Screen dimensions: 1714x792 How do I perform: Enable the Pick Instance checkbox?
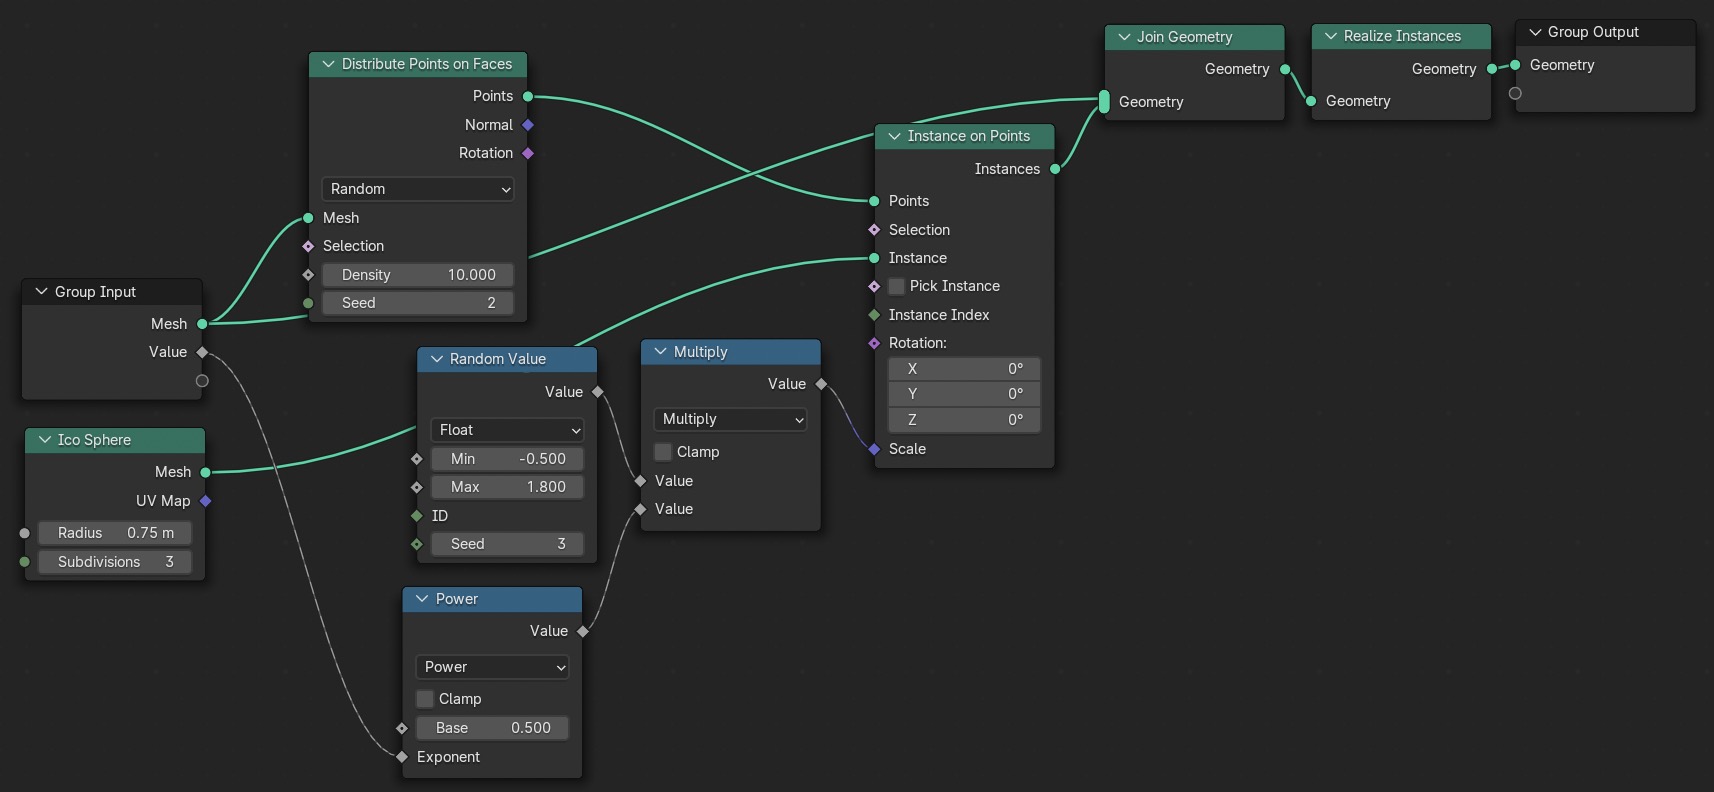point(897,286)
